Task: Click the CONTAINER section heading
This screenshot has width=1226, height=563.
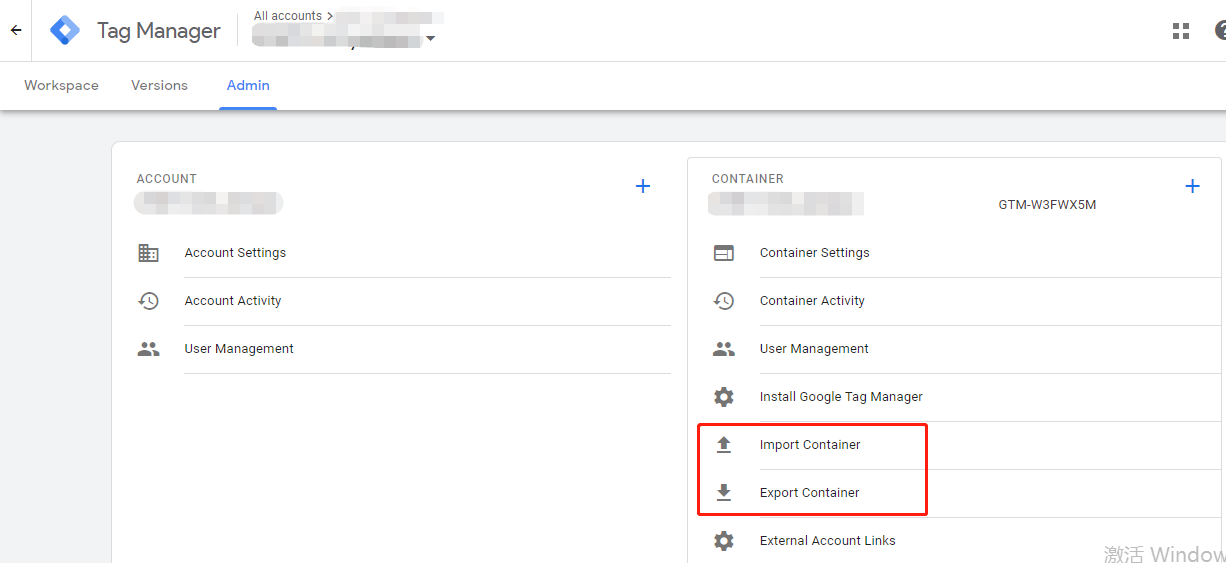Action: (x=748, y=179)
